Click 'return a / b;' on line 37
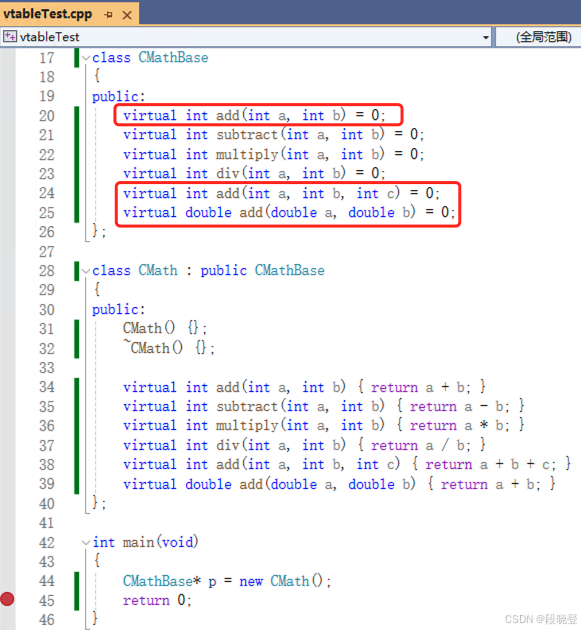 [420, 445]
